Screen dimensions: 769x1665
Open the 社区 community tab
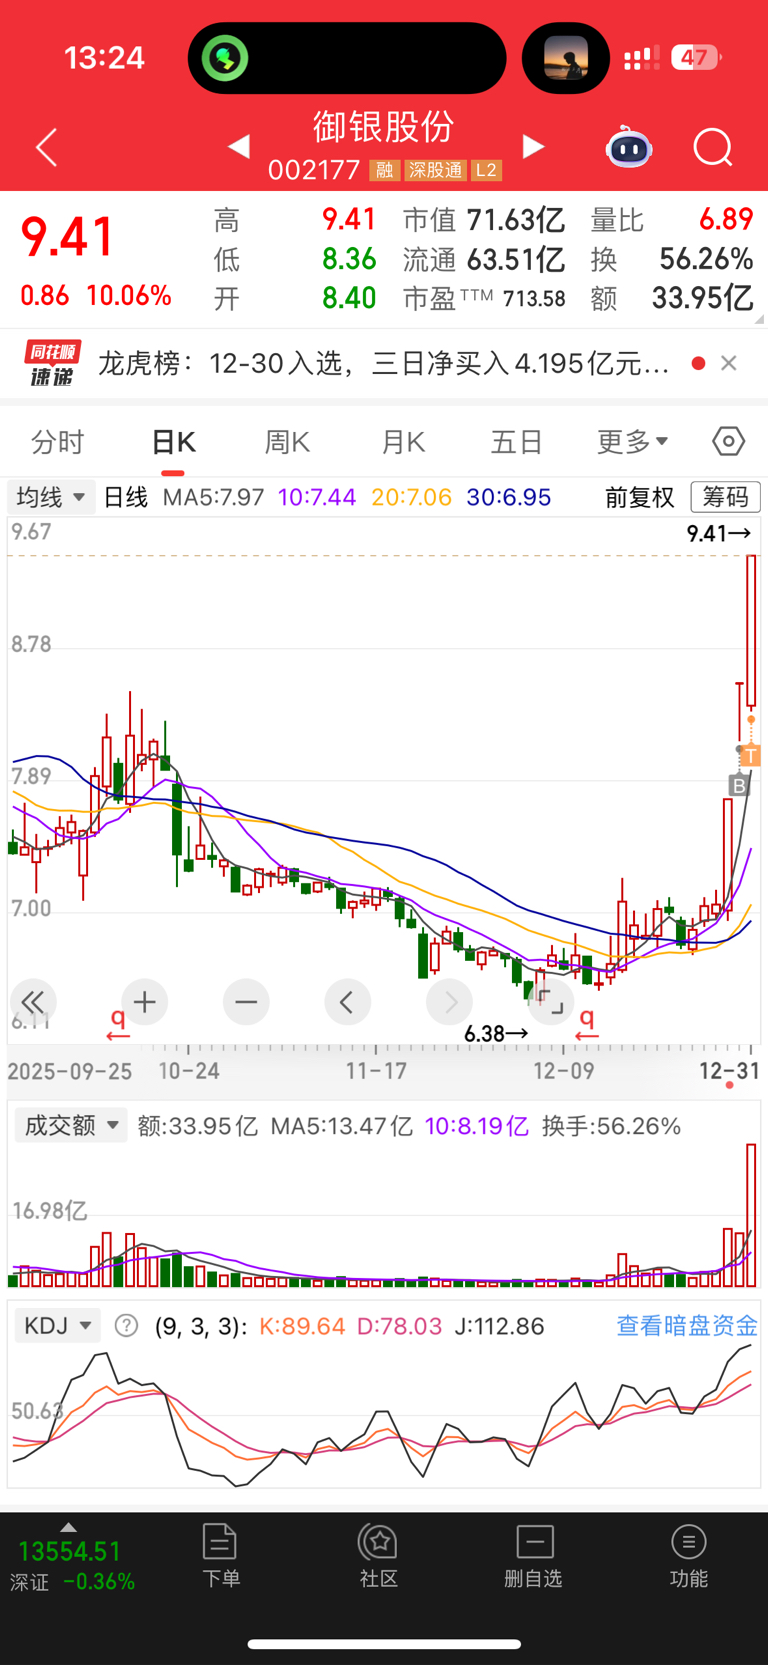pyautogui.click(x=379, y=1556)
